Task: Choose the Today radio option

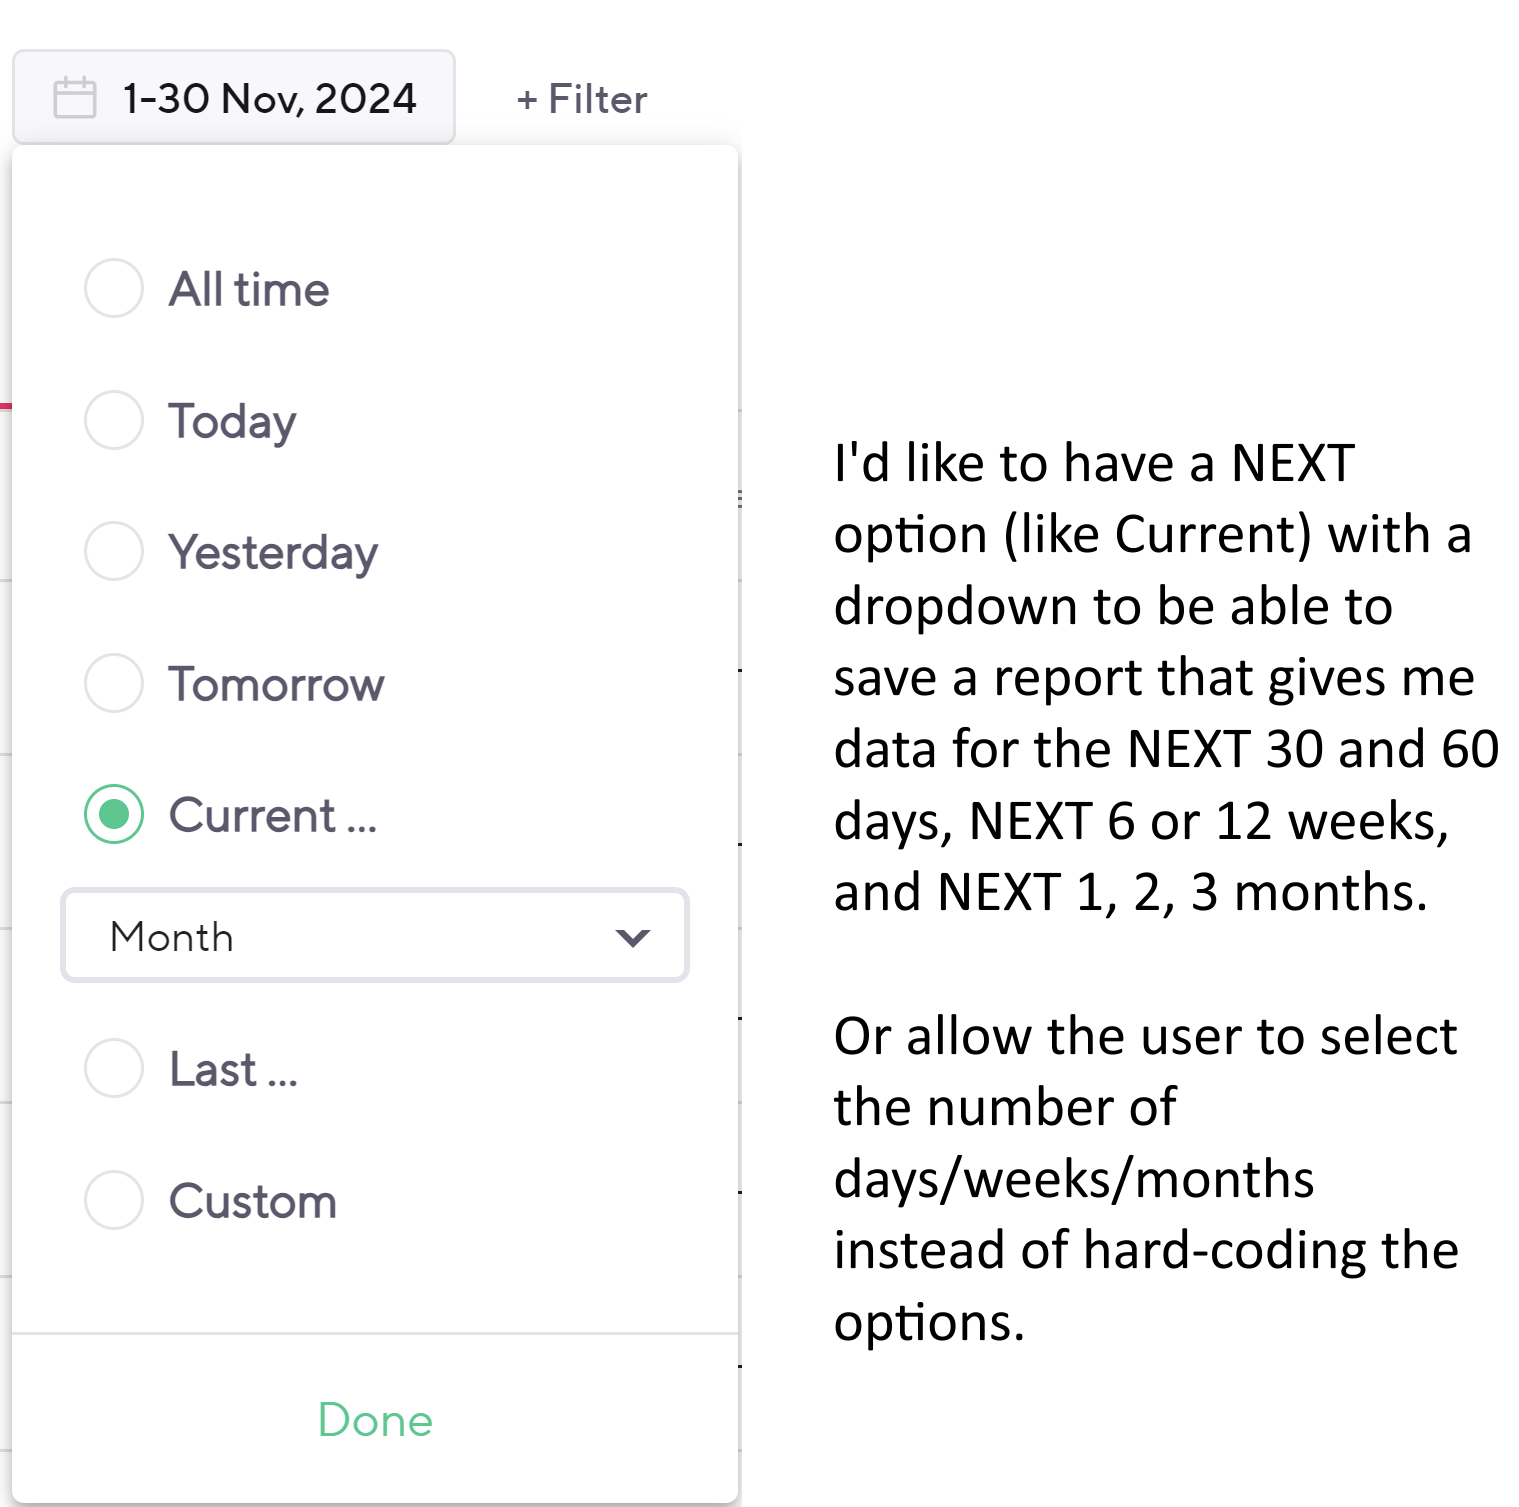Action: [x=114, y=420]
